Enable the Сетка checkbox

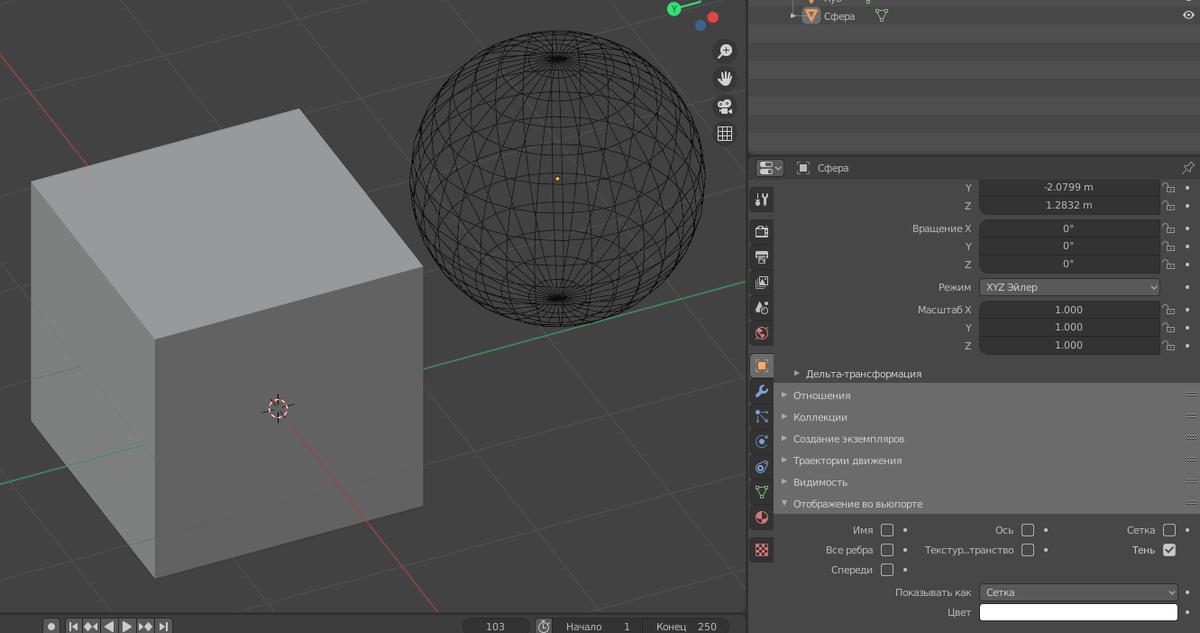pyautogui.click(x=1169, y=530)
